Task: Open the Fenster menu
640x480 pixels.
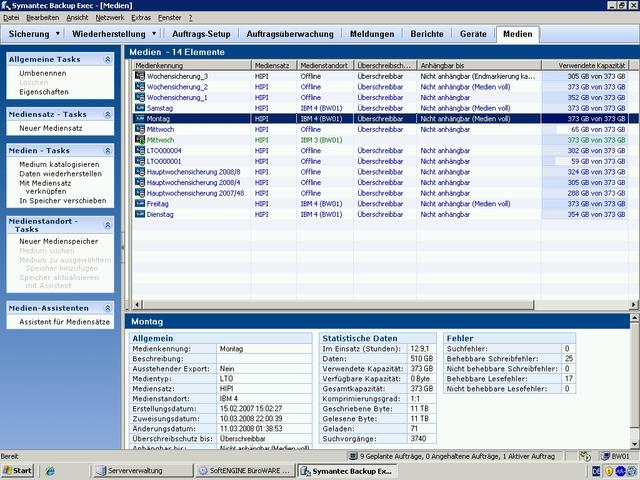Action: [x=169, y=18]
